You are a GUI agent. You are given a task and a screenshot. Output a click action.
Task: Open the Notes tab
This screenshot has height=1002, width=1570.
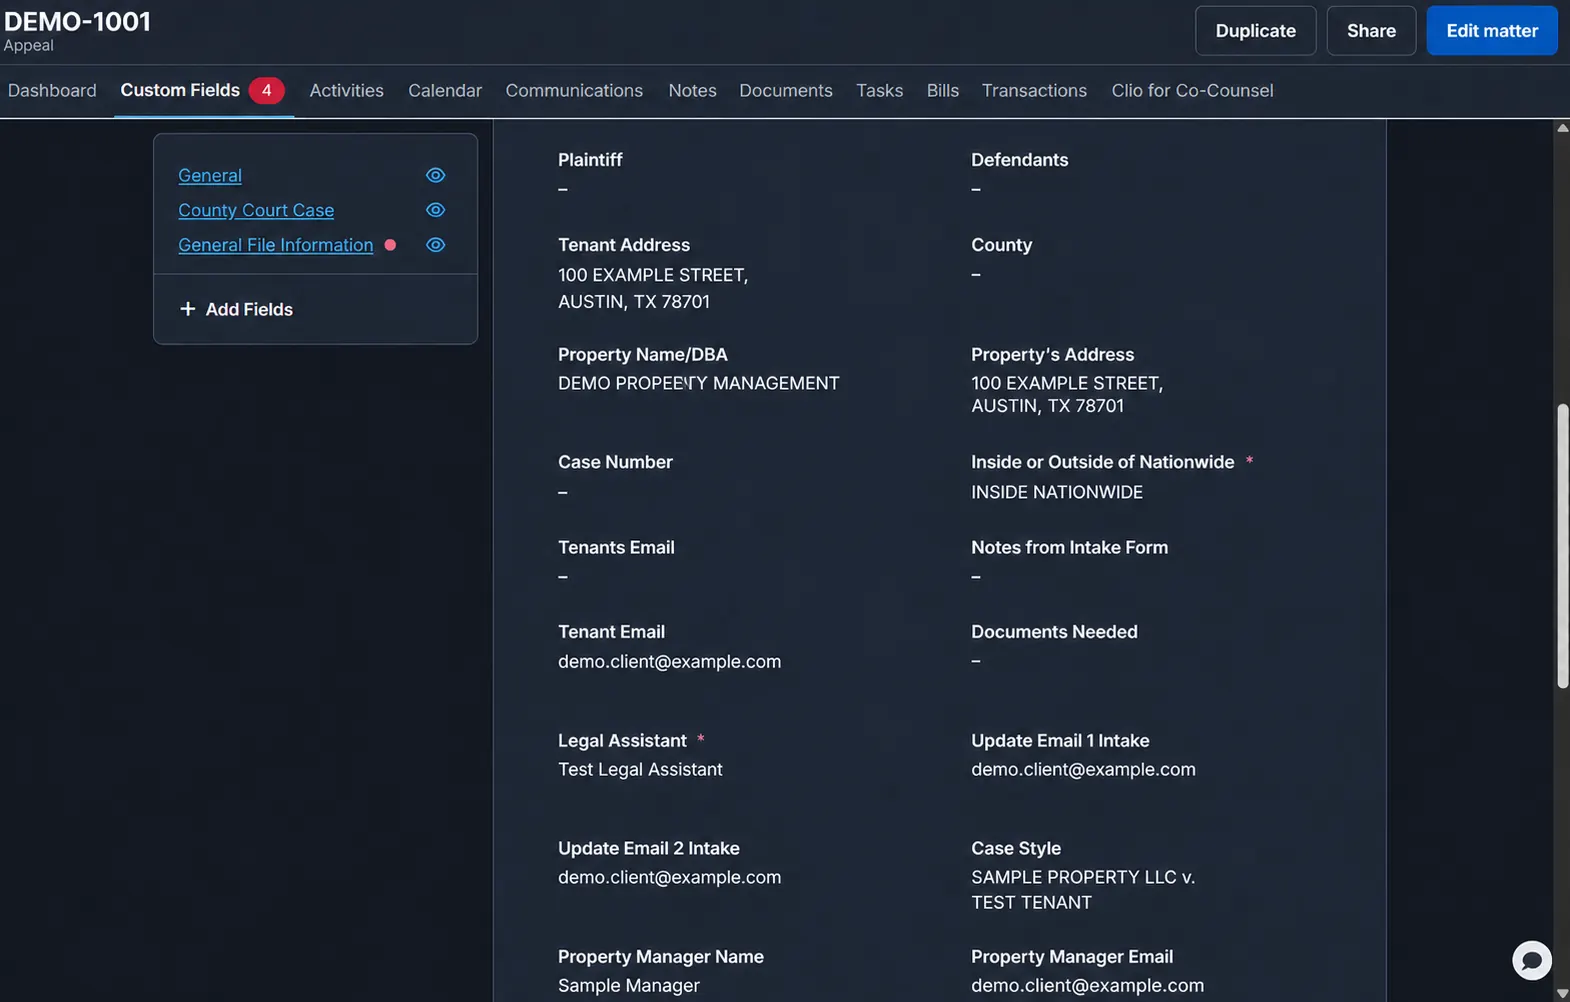(692, 90)
